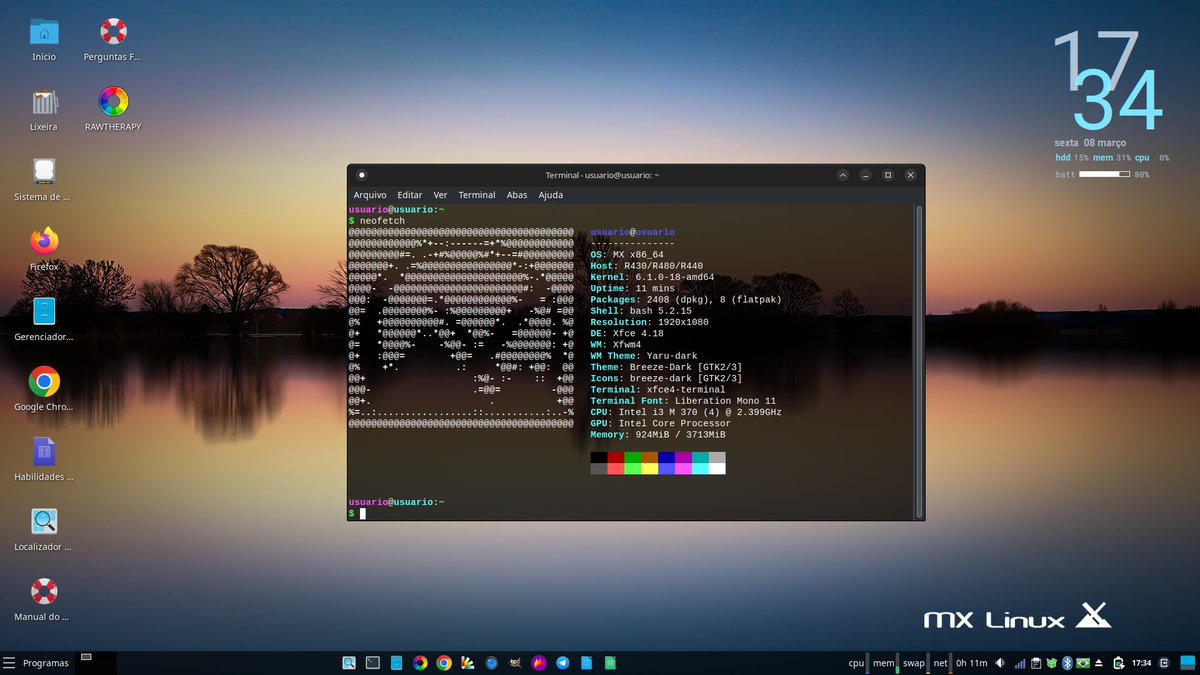Click the file search icon in the panel
The image size is (1200, 675).
[x=349, y=663]
